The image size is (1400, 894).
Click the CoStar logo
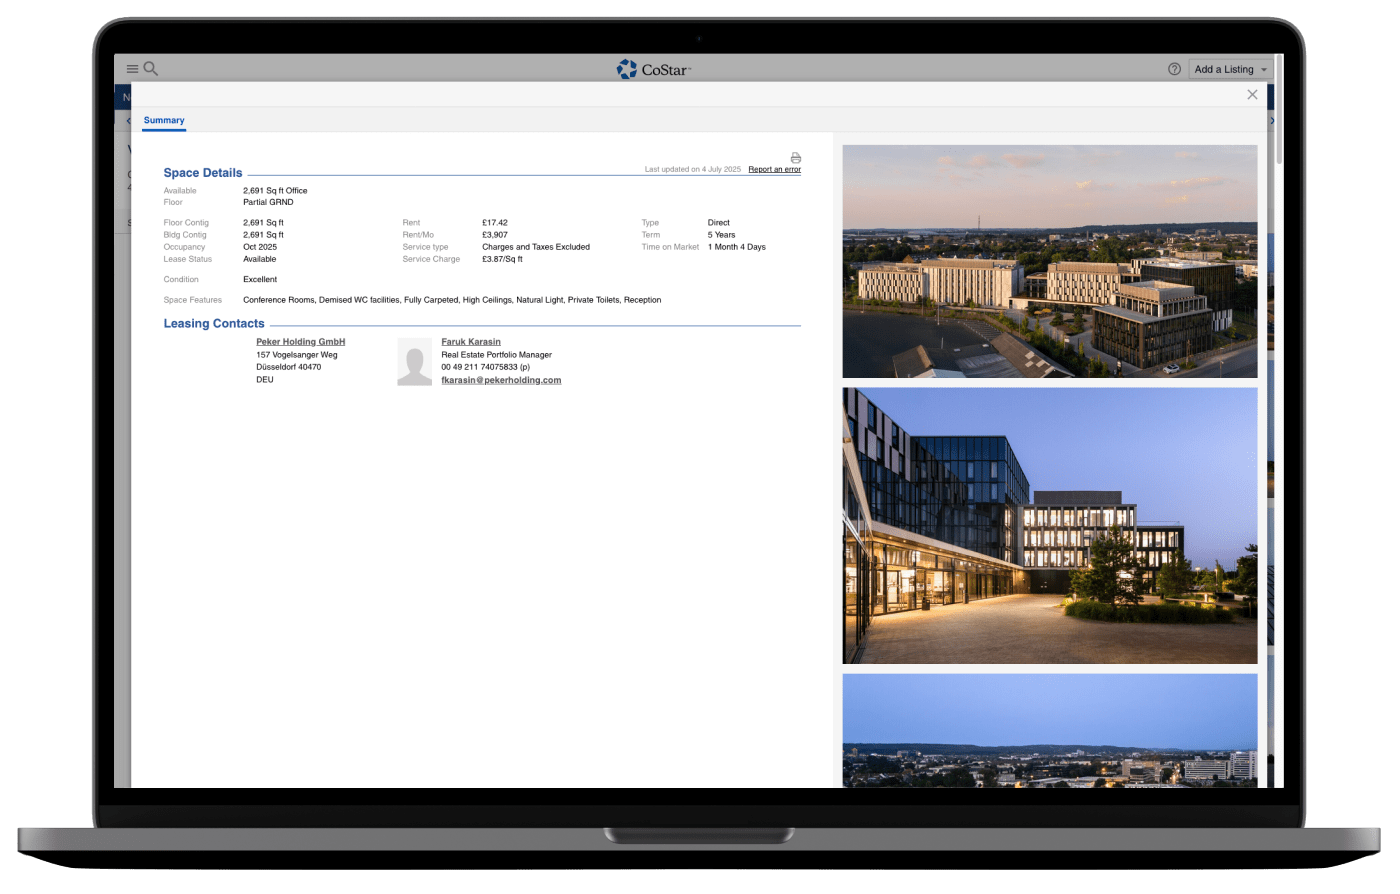[x=654, y=69]
